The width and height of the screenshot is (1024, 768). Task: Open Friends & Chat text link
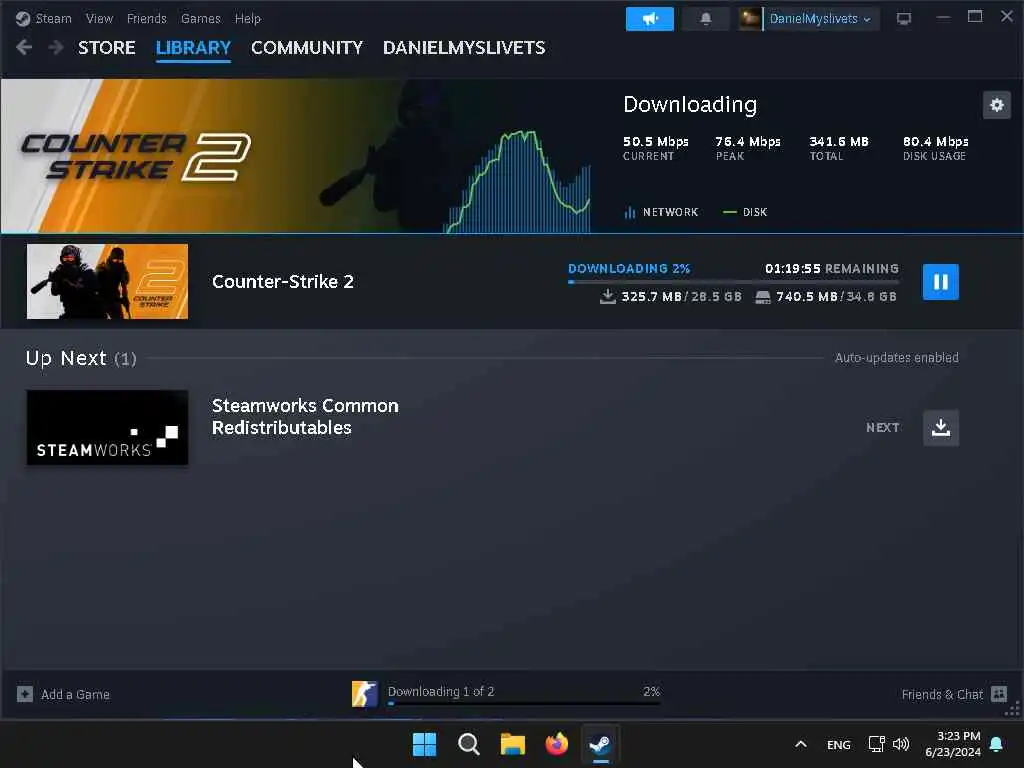tap(942, 694)
